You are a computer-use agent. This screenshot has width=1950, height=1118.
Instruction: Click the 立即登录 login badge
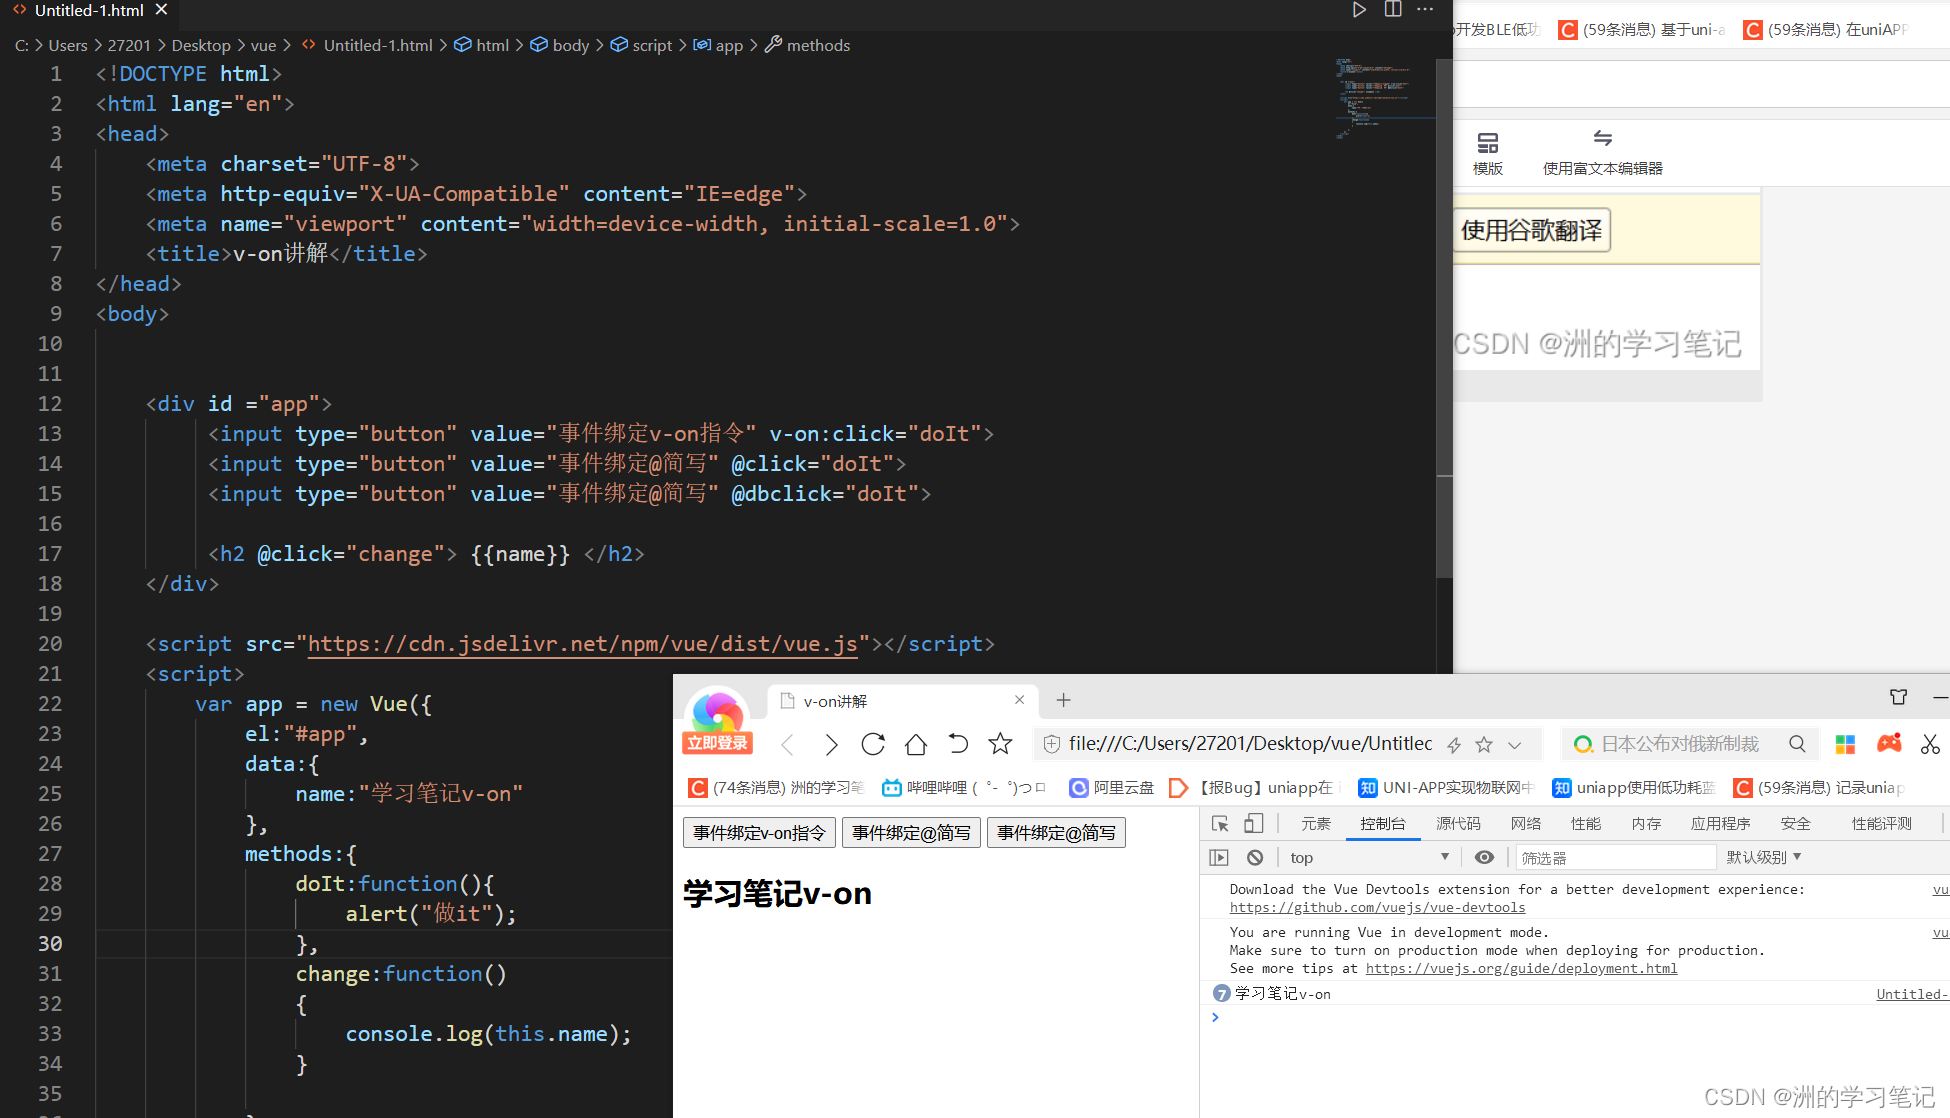coord(717,743)
